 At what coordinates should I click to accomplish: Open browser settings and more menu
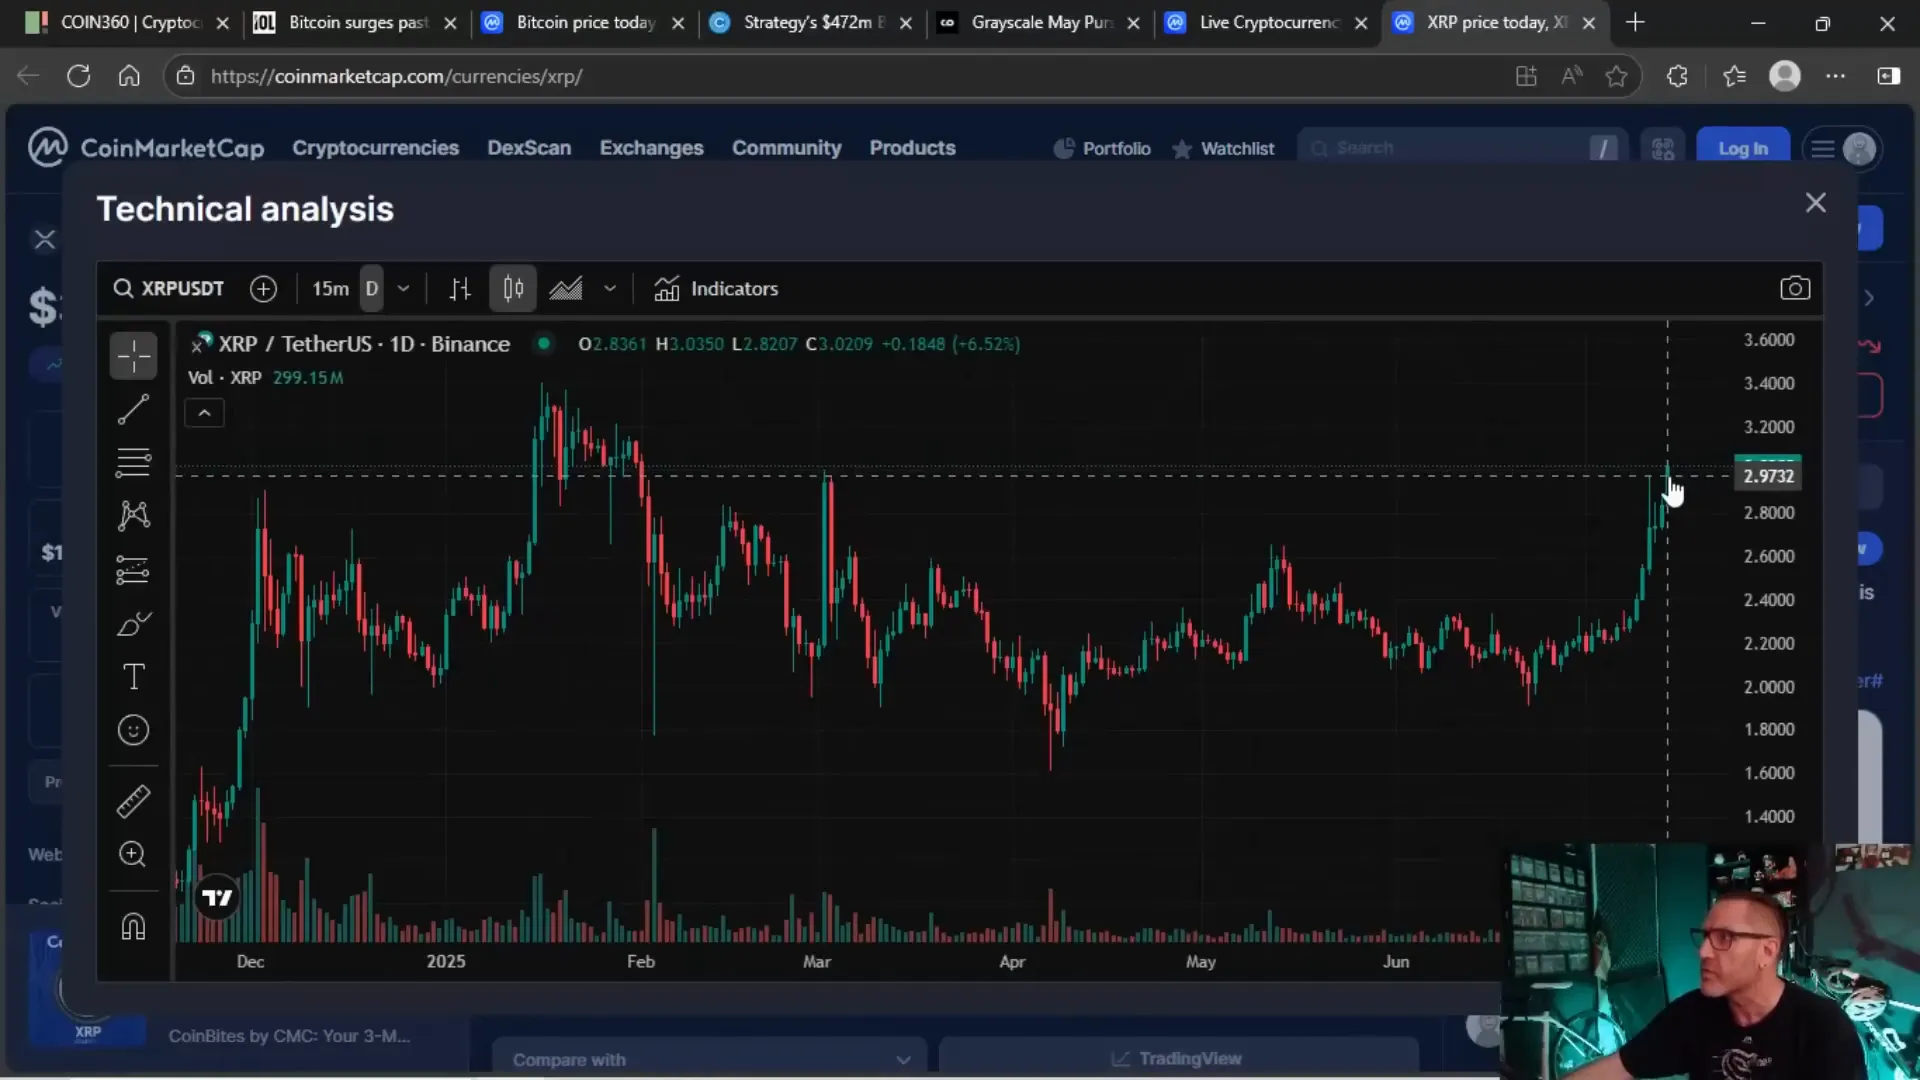[x=1835, y=76]
